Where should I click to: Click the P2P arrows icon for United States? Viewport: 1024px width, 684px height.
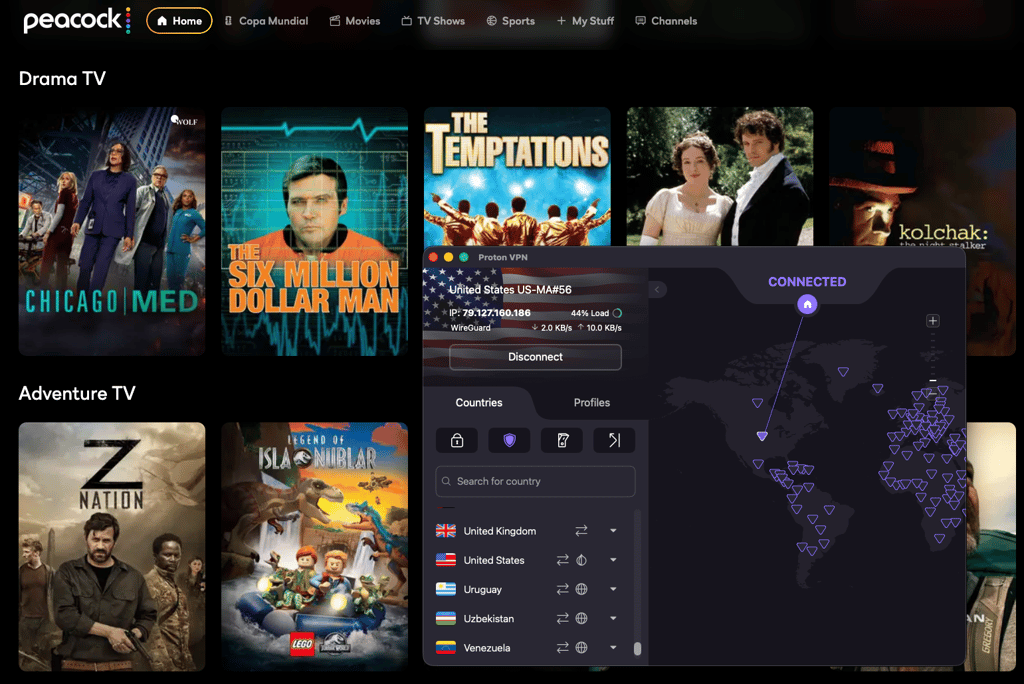coord(562,560)
